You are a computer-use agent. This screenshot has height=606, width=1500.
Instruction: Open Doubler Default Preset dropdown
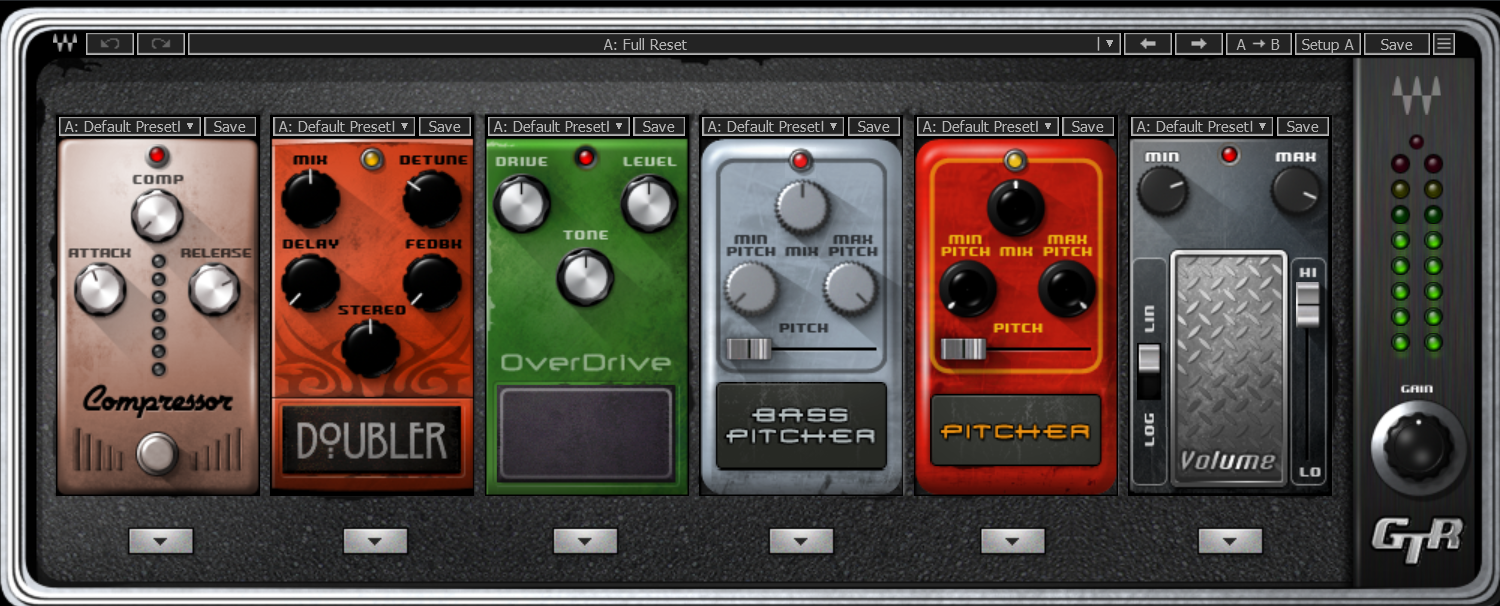tap(344, 126)
